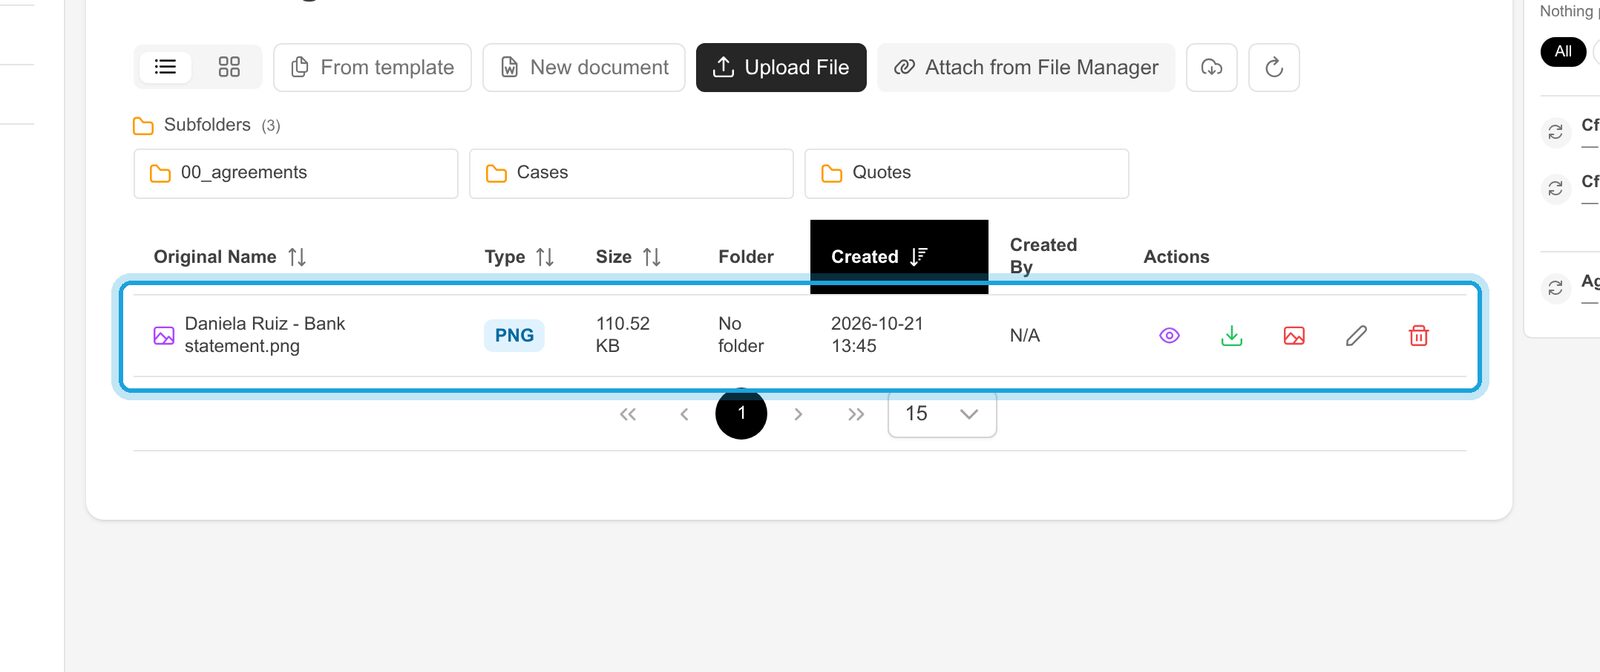
Task: Sort by Size column
Action: point(628,257)
